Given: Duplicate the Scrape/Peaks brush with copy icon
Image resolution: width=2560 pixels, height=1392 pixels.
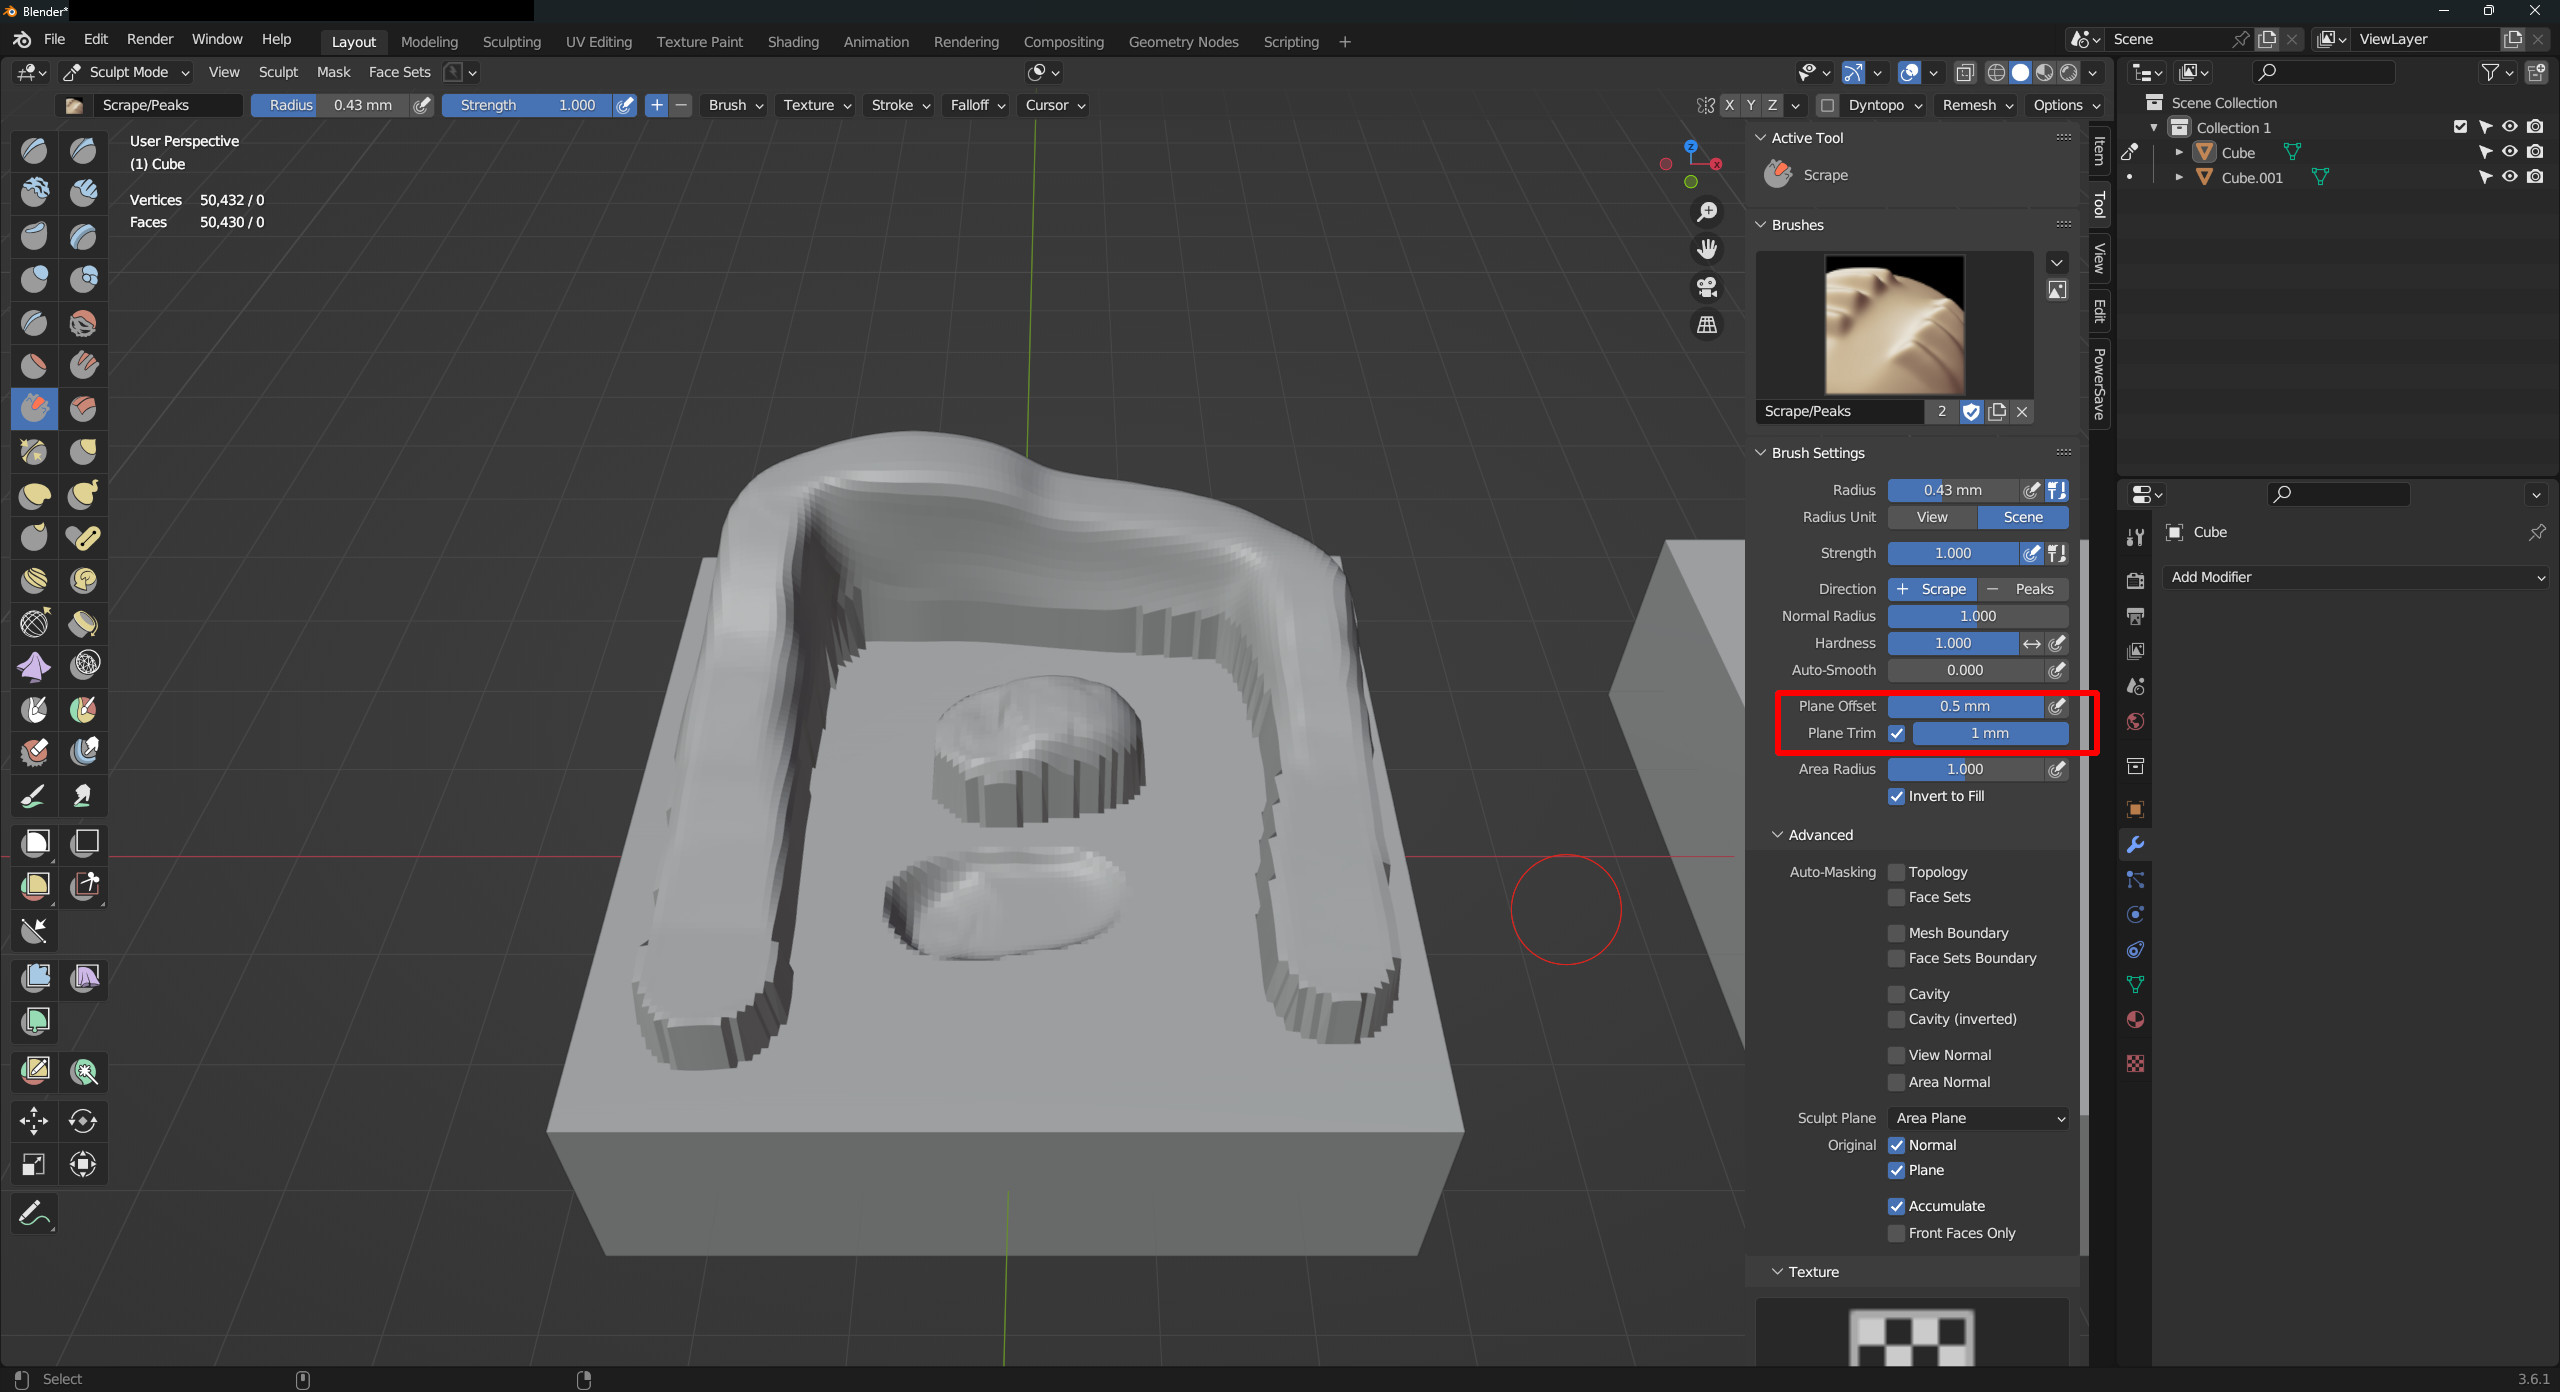Looking at the screenshot, I should pyautogui.click(x=1997, y=411).
